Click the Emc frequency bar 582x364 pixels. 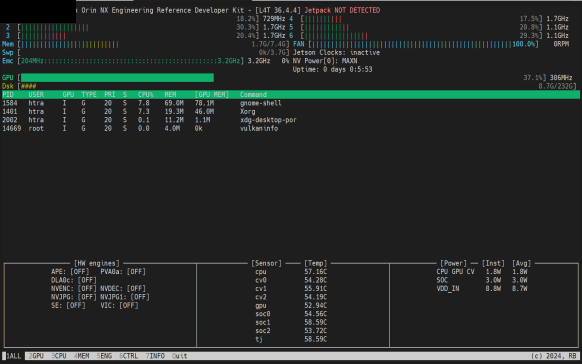click(131, 61)
